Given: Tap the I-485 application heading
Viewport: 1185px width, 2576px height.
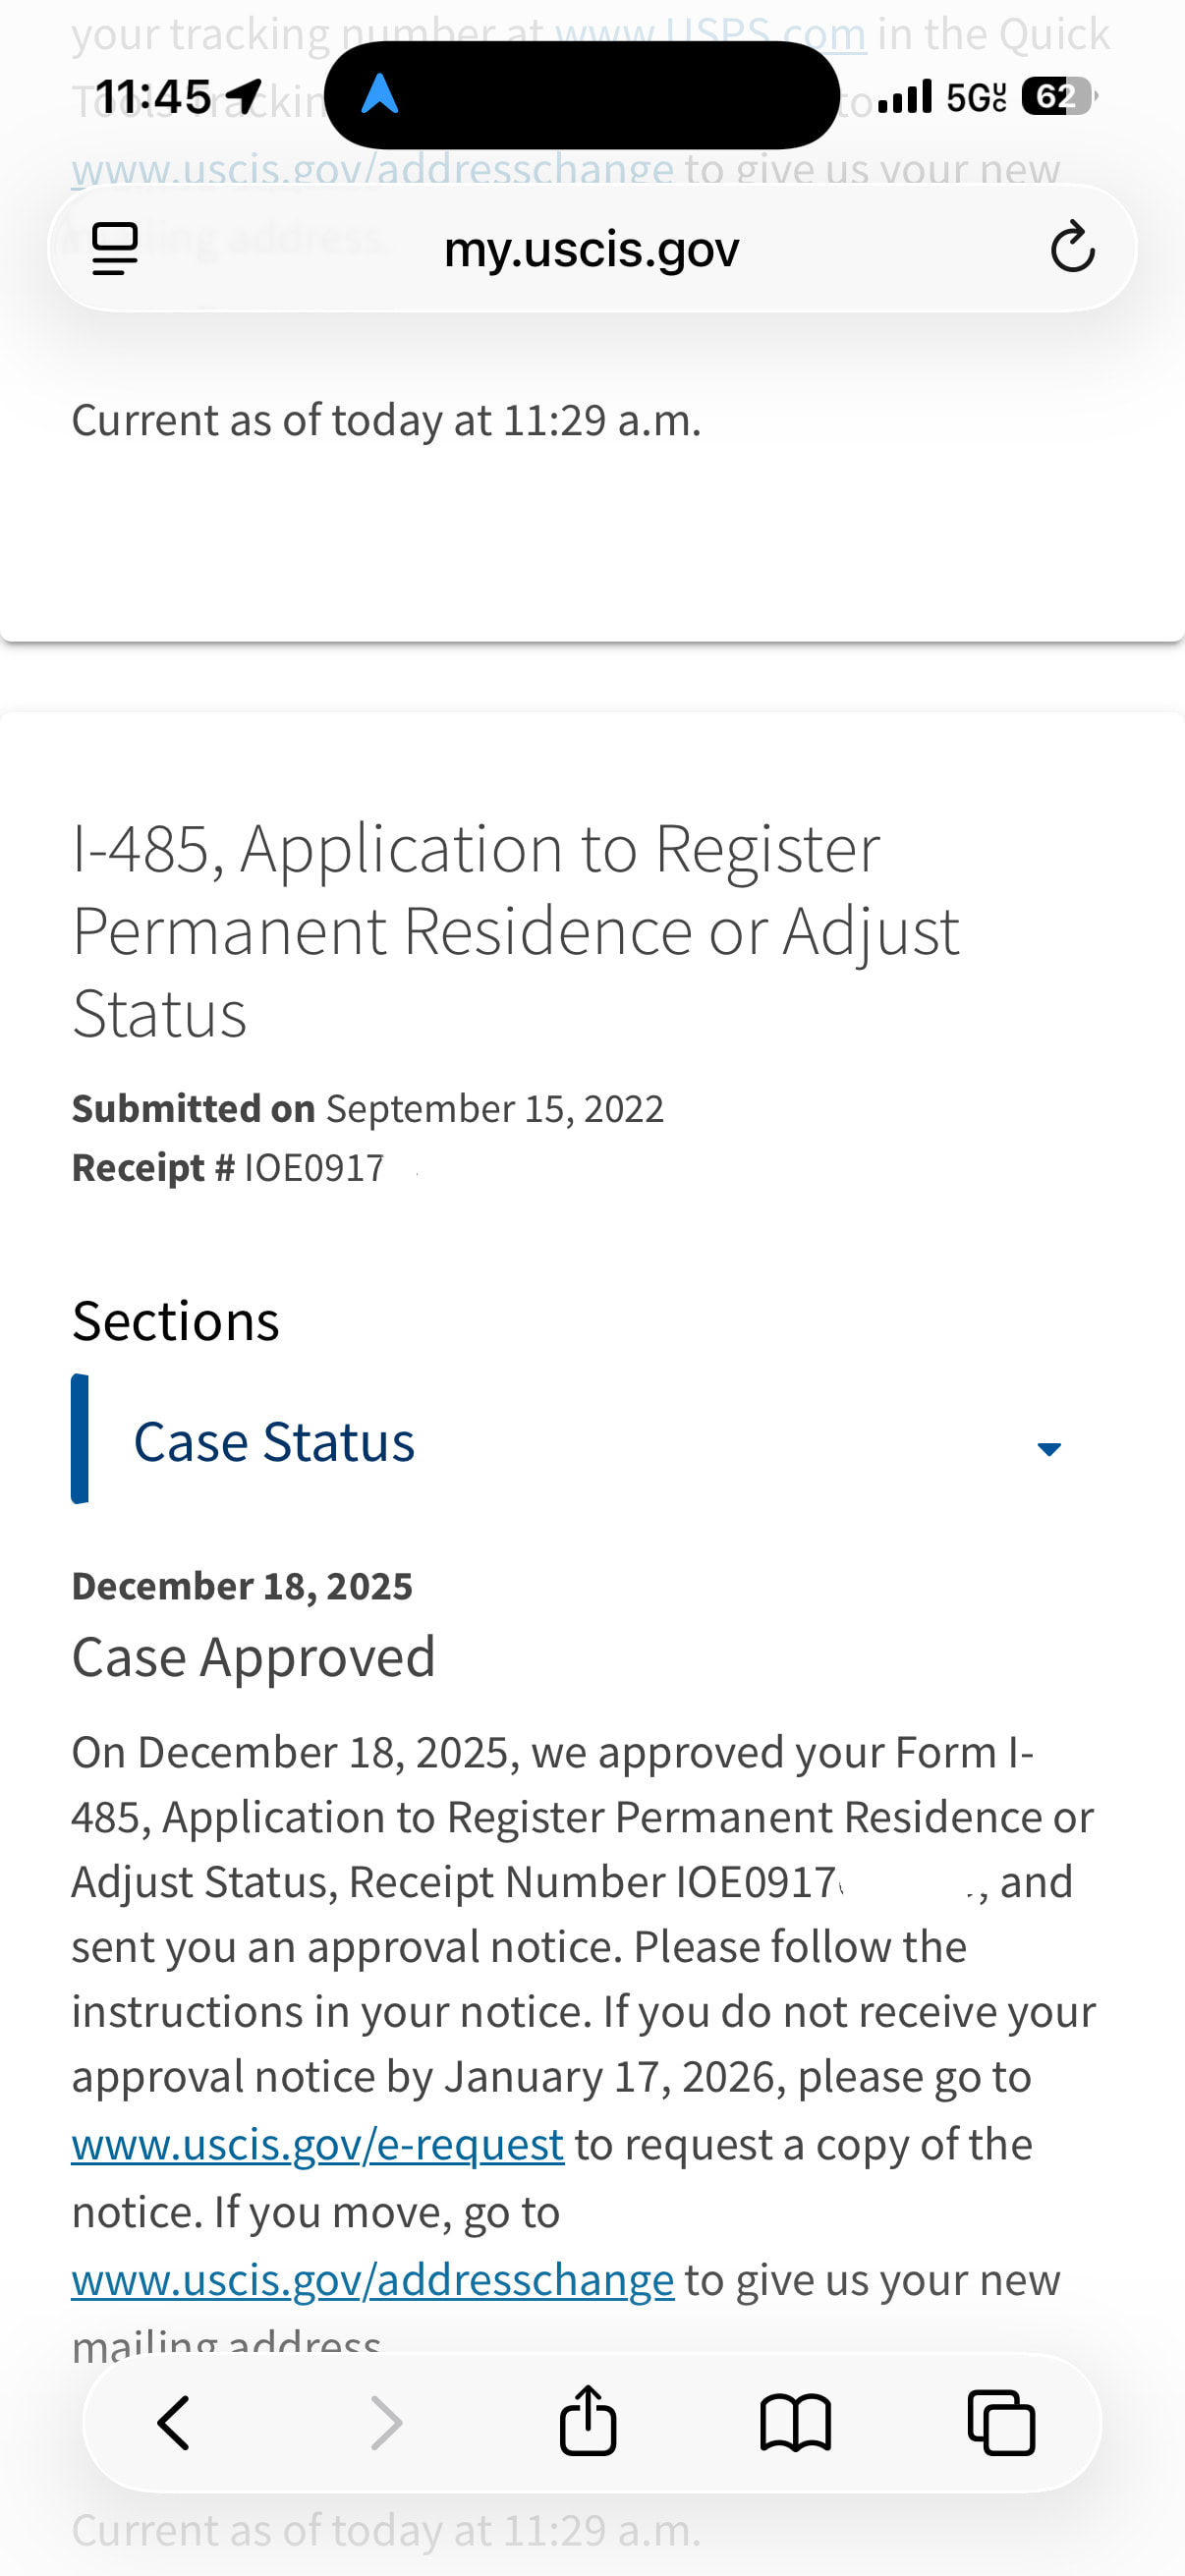Looking at the screenshot, I should click(515, 930).
